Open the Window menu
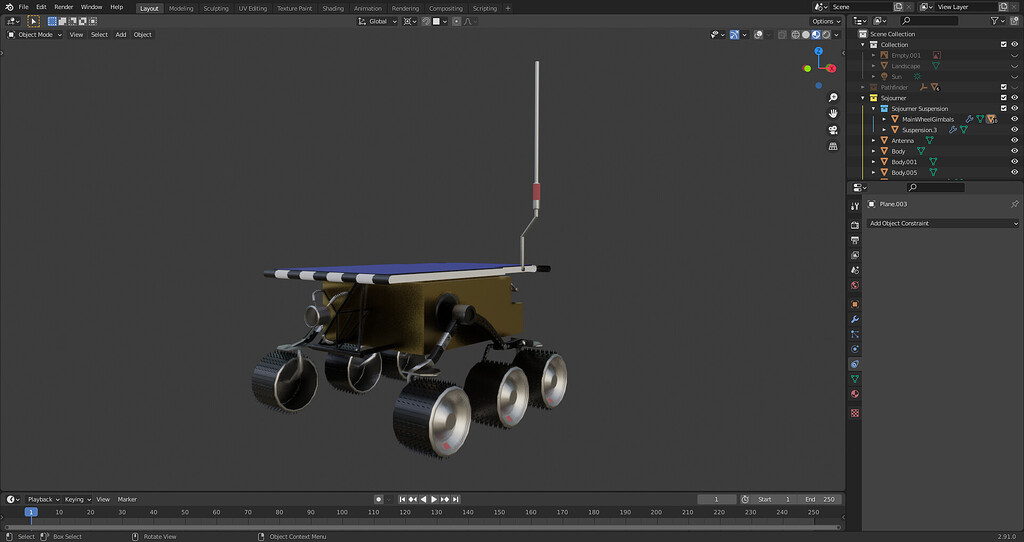The width and height of the screenshot is (1024, 542). 91,7
